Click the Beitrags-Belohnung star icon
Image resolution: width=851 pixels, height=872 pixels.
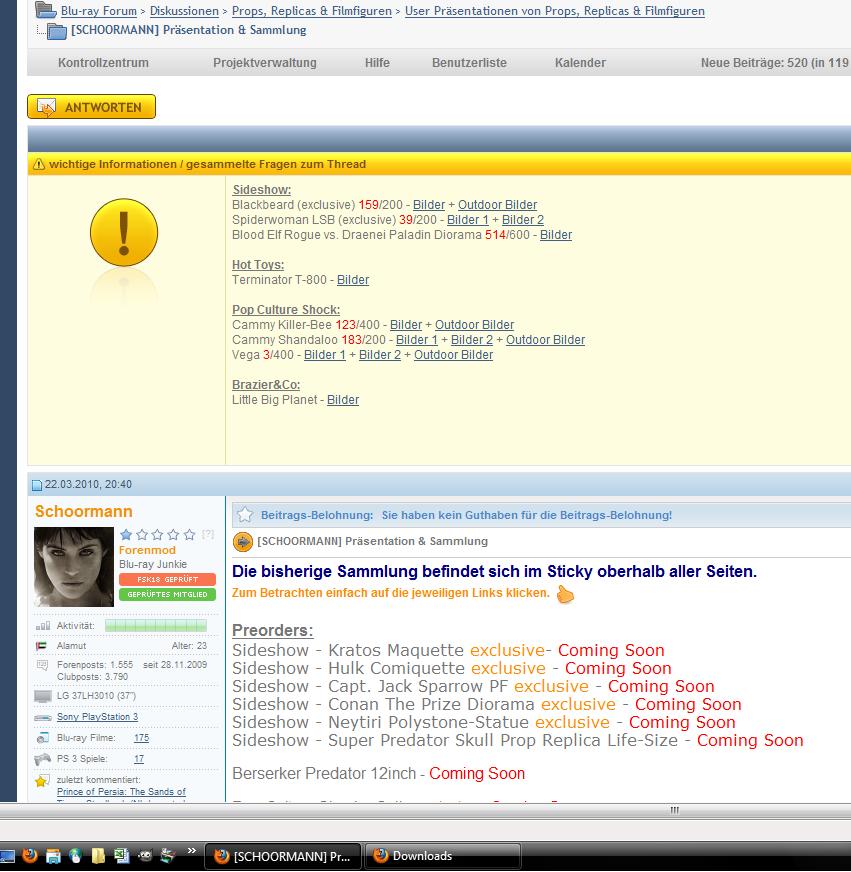(x=243, y=515)
